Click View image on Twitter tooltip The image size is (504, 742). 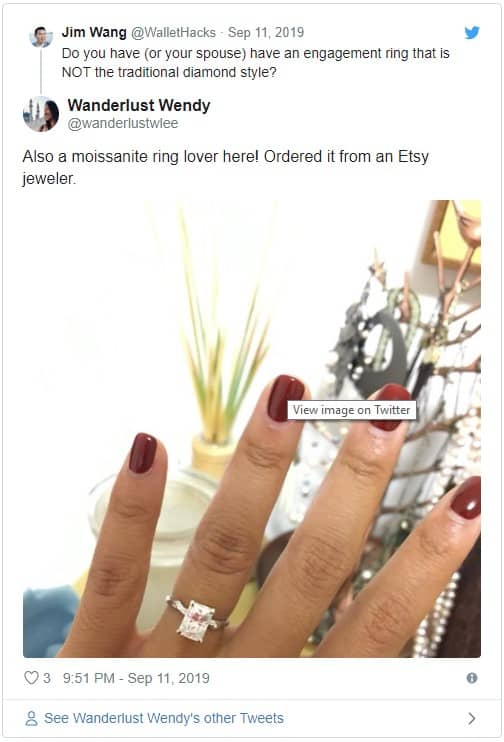pos(352,410)
